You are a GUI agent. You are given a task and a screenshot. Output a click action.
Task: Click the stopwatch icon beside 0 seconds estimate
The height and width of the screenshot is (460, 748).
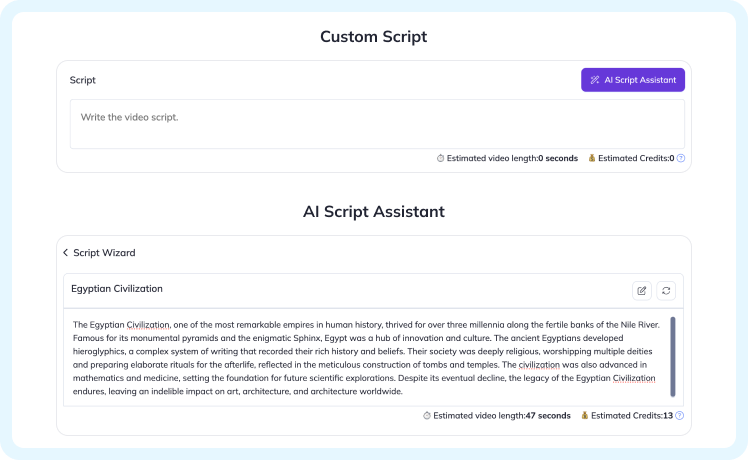[440, 158]
